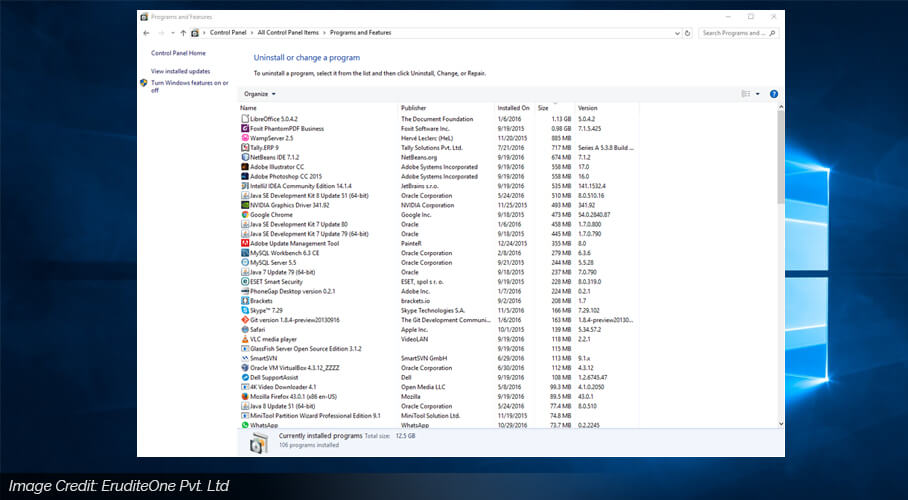
Task: Click the Git version 1.8.4 icon
Action: [245, 320]
